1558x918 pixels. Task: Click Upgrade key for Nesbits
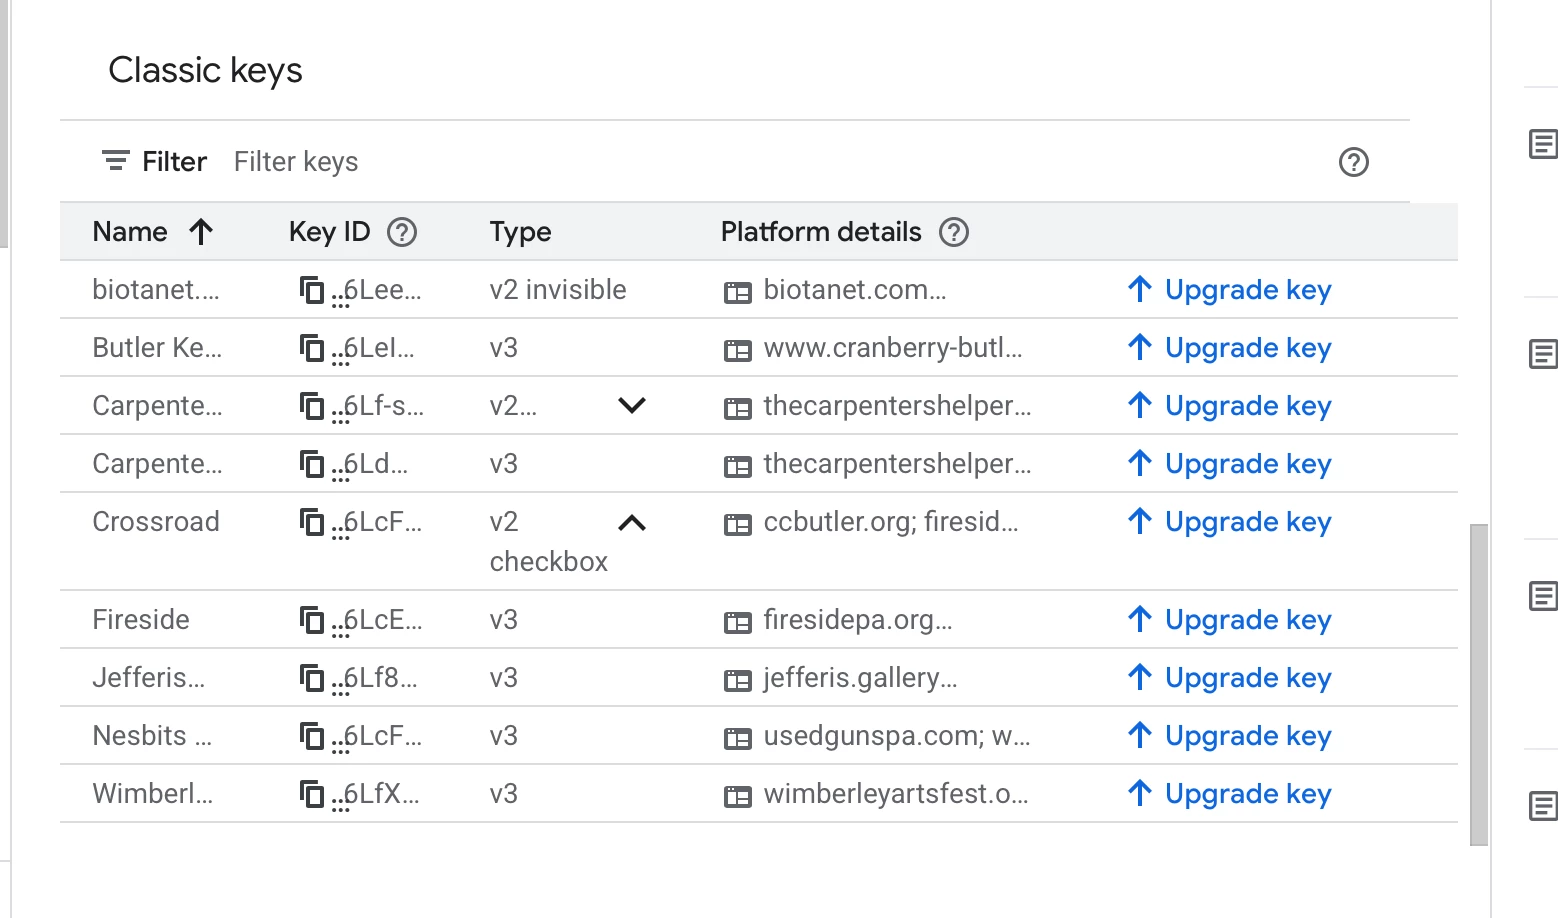1230,736
